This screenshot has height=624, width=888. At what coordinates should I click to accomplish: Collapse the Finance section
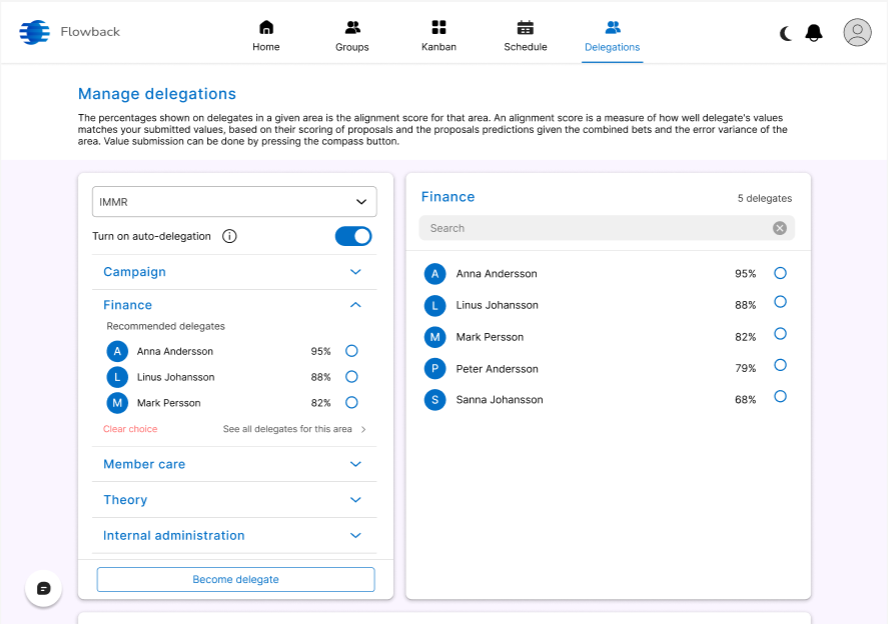[x=355, y=305]
